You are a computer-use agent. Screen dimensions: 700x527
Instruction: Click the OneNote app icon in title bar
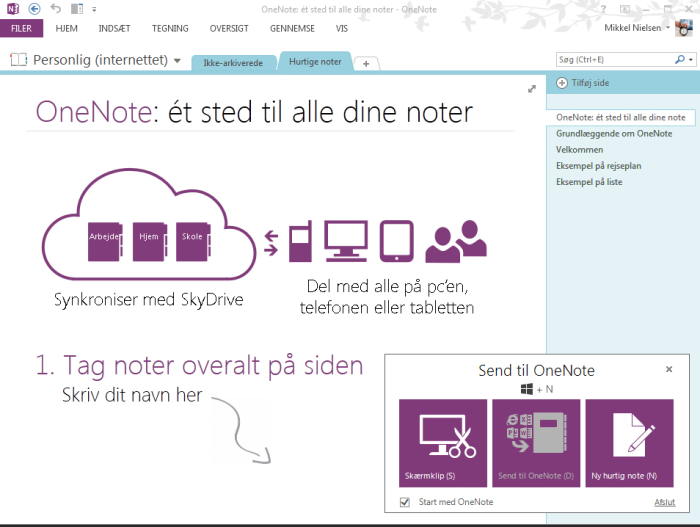coord(13,8)
